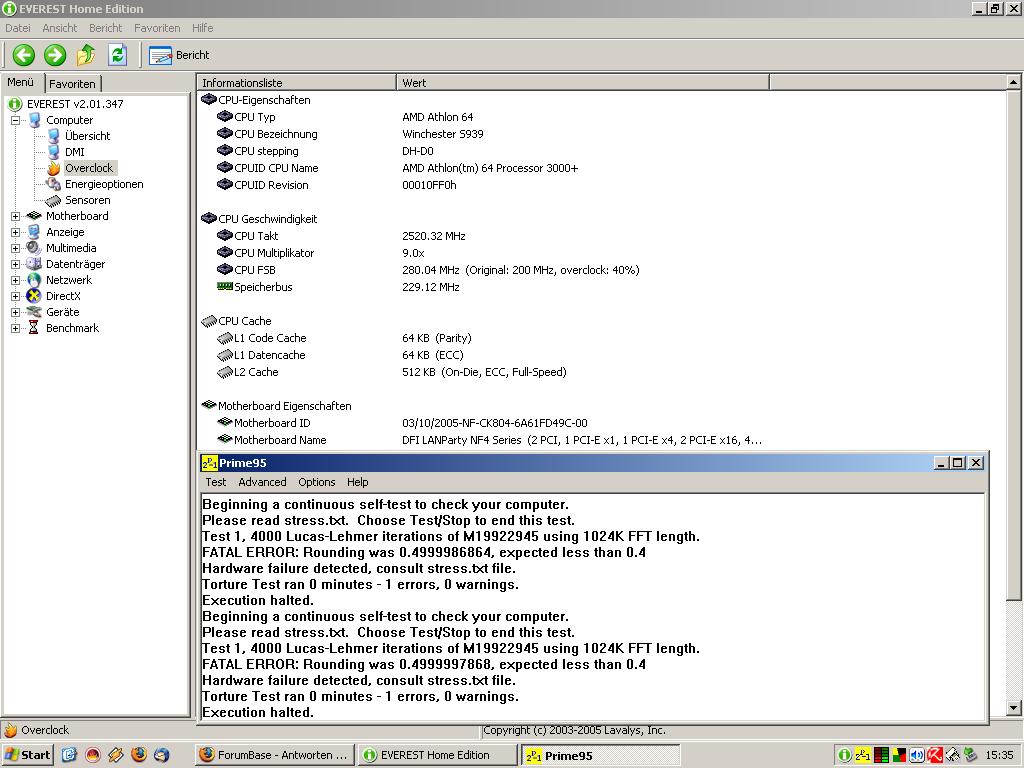Click the volume speaker tray icon
Screen dimensions: 1024x768
pyautogui.click(x=916, y=756)
